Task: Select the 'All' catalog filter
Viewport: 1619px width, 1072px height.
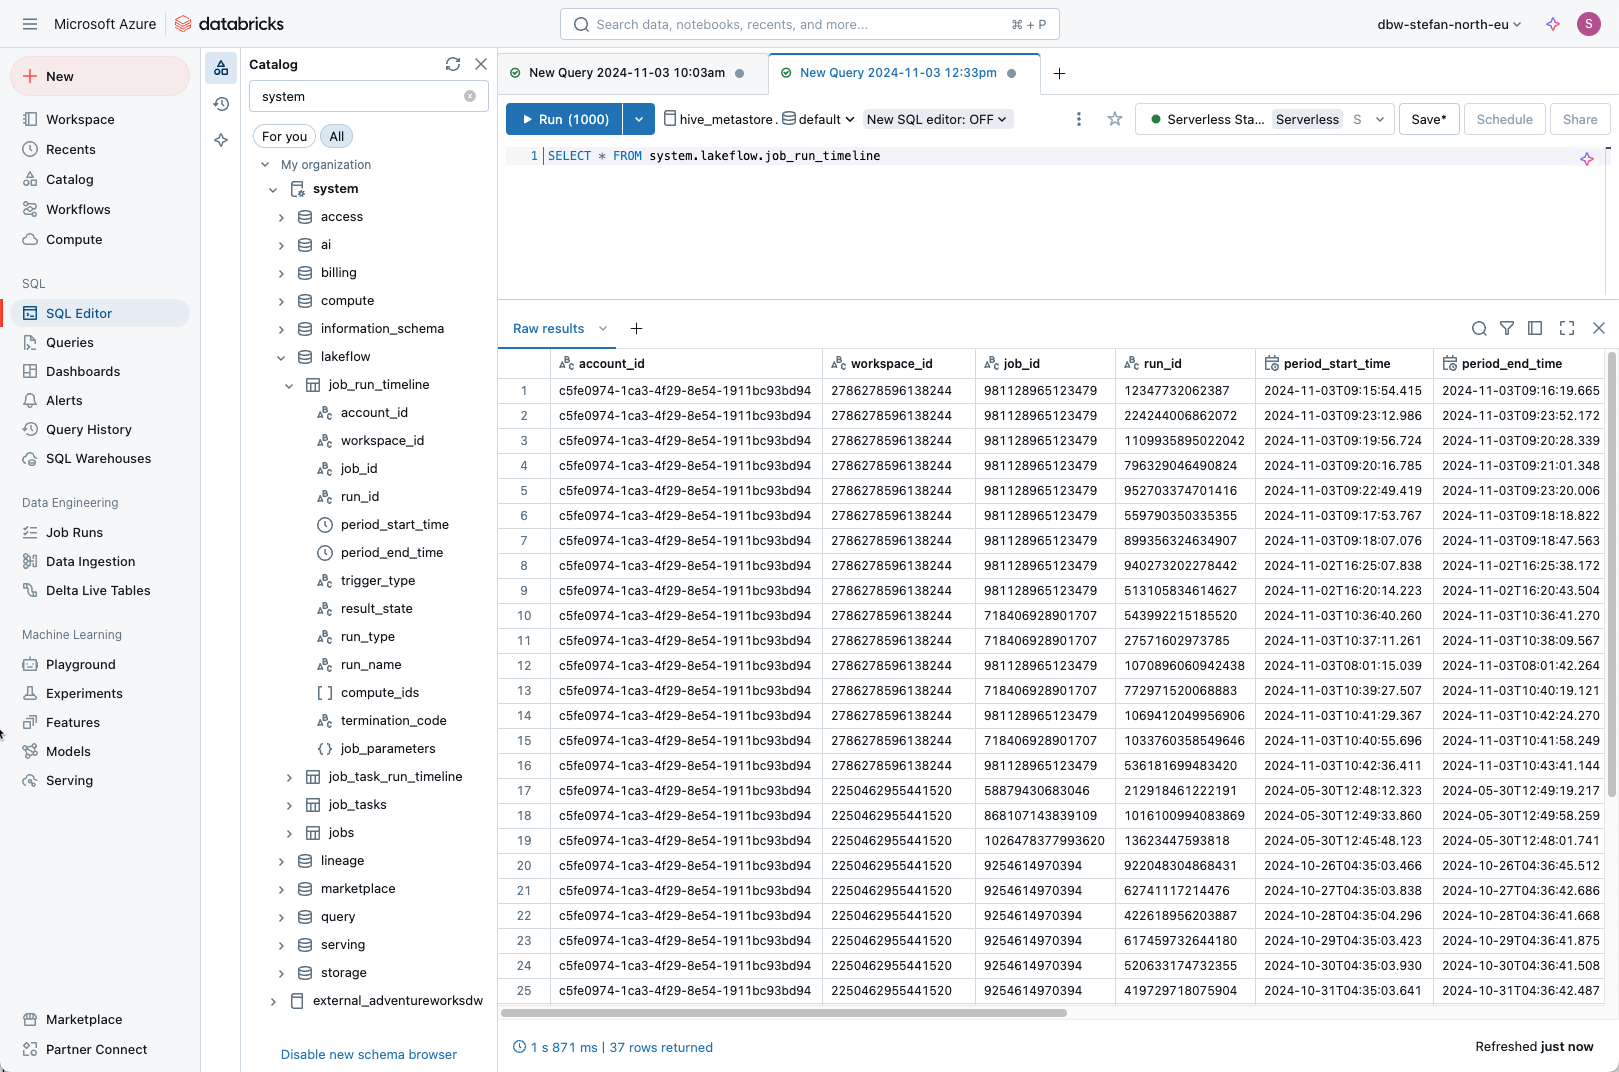Action: 337,136
